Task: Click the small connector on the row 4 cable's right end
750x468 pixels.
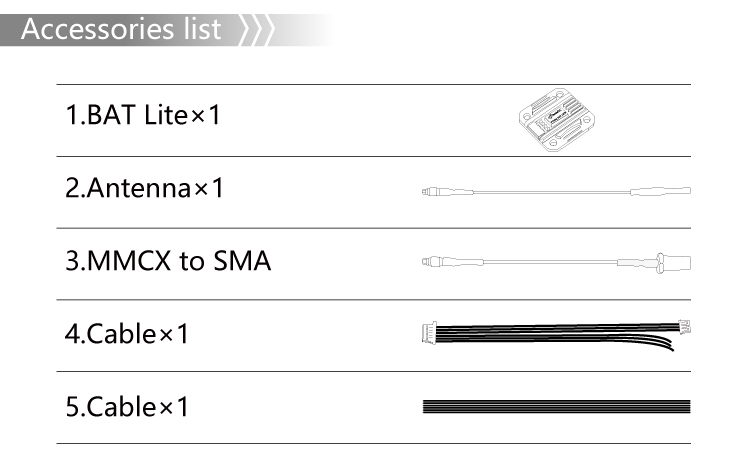Action: [x=685, y=326]
